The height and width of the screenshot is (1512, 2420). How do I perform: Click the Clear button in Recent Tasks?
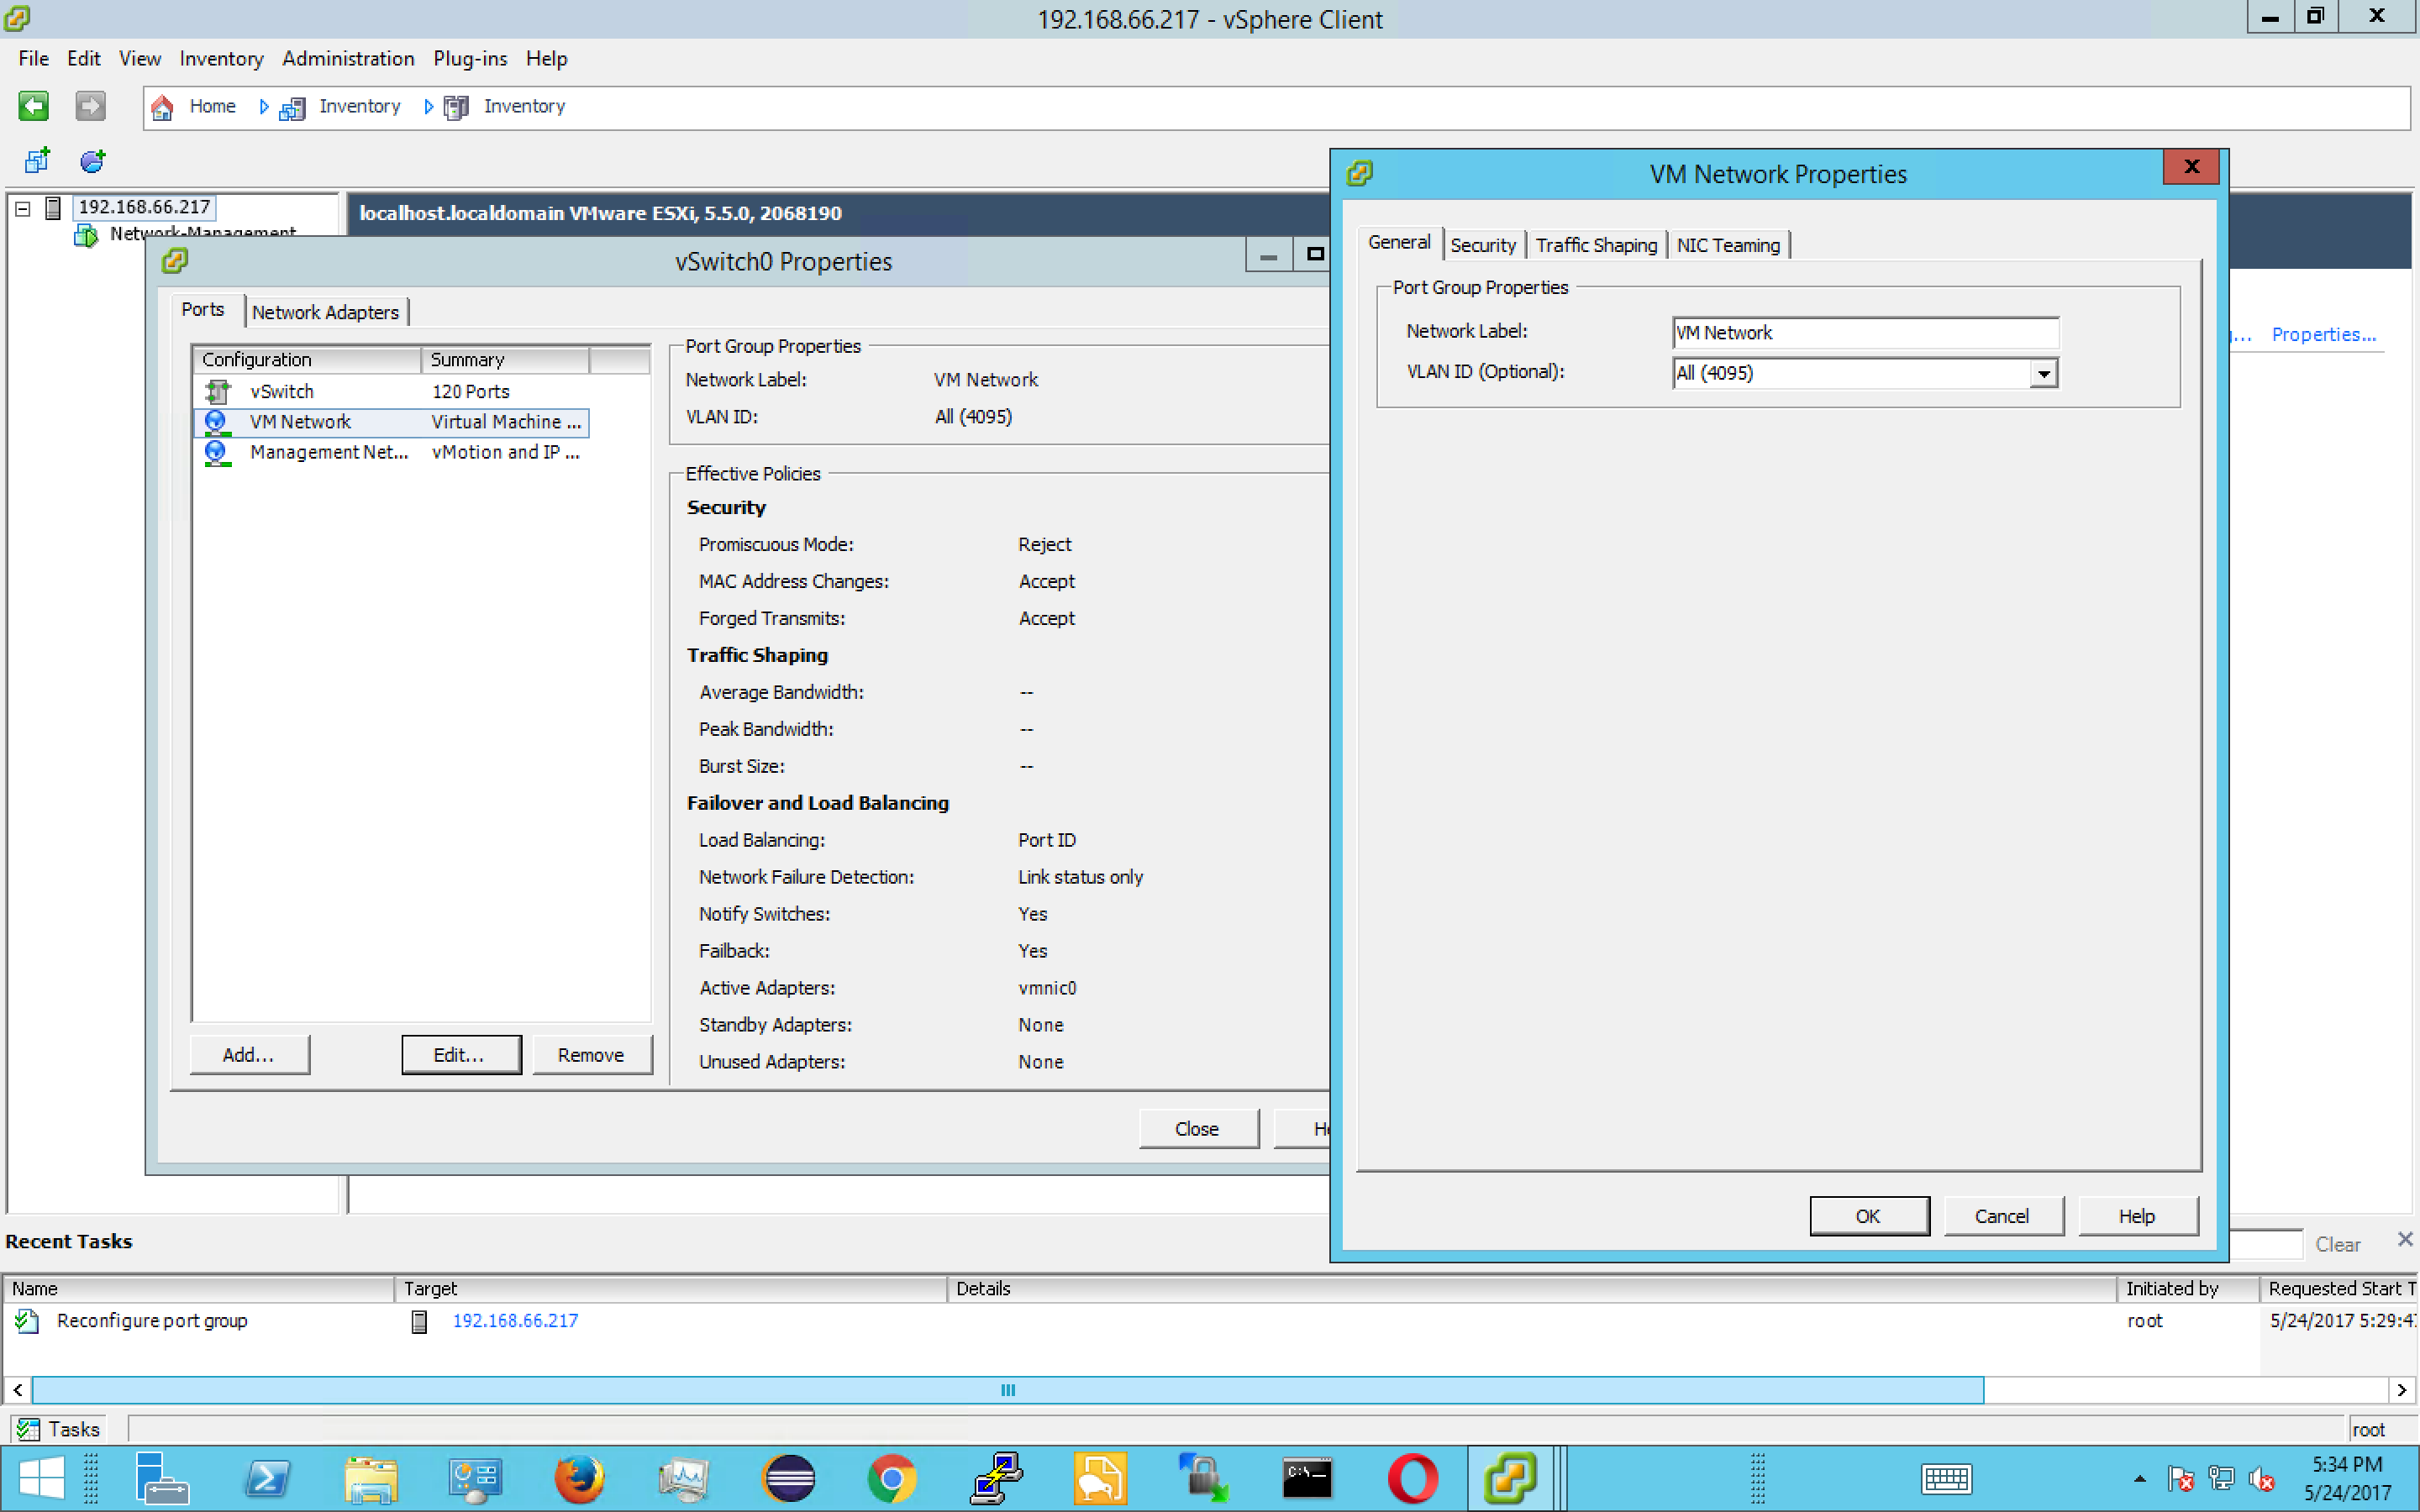point(2337,1245)
